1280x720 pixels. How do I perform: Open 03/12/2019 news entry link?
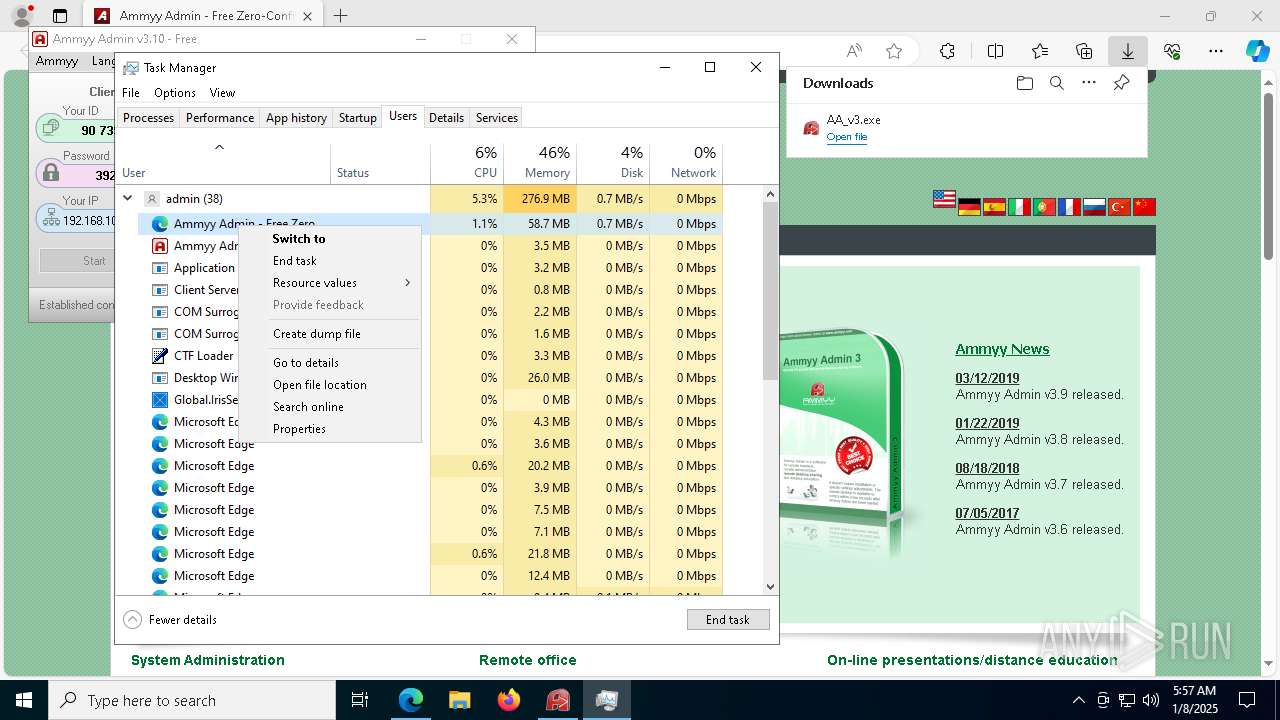point(987,378)
